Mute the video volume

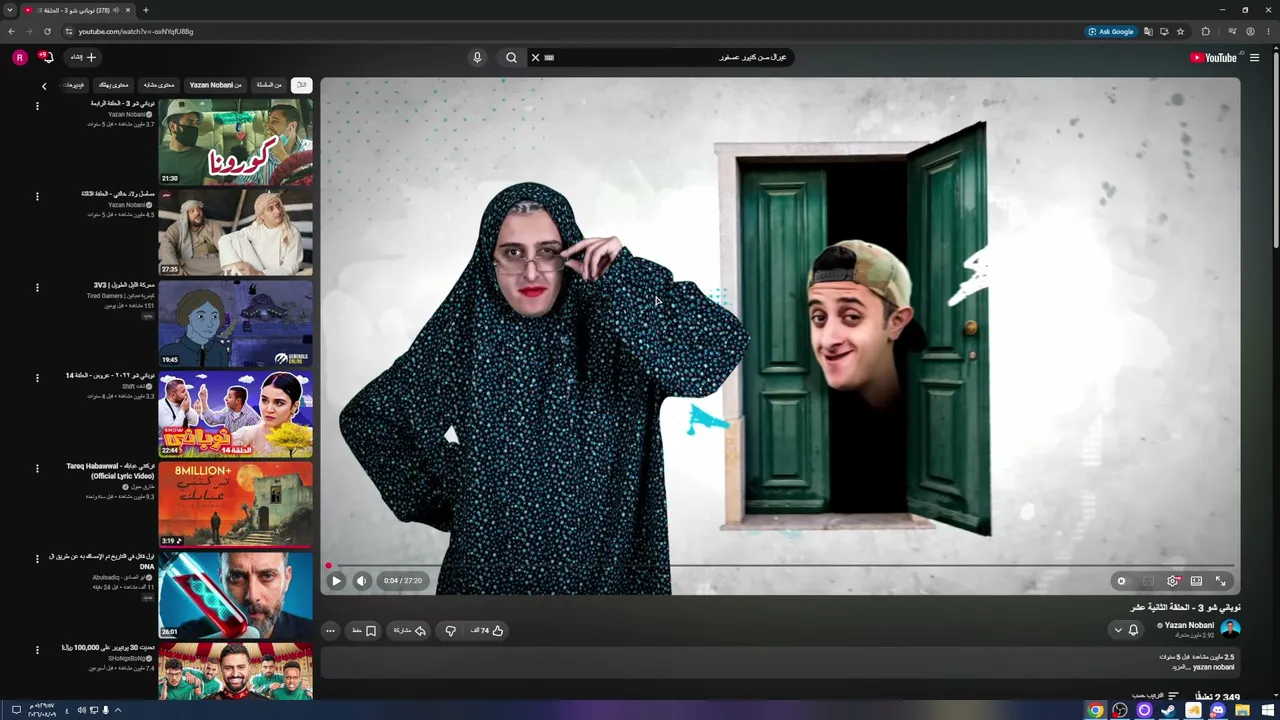point(362,581)
